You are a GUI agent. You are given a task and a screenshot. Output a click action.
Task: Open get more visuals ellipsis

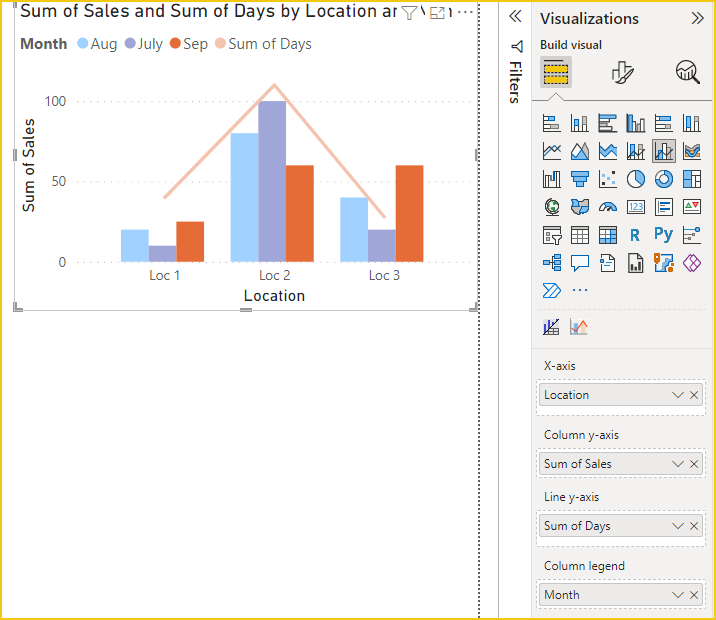(x=579, y=290)
